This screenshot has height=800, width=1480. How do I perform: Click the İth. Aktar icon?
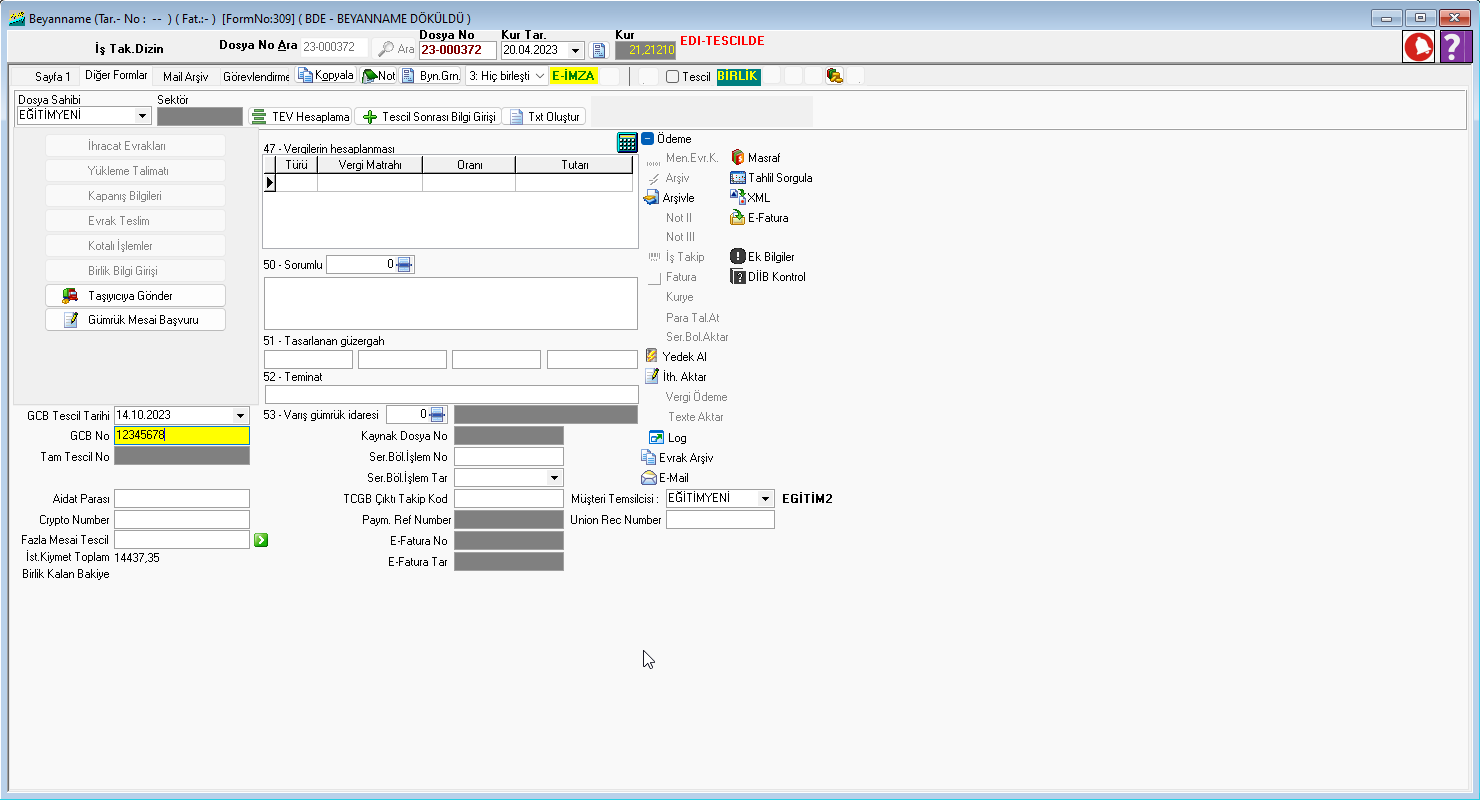(x=651, y=376)
